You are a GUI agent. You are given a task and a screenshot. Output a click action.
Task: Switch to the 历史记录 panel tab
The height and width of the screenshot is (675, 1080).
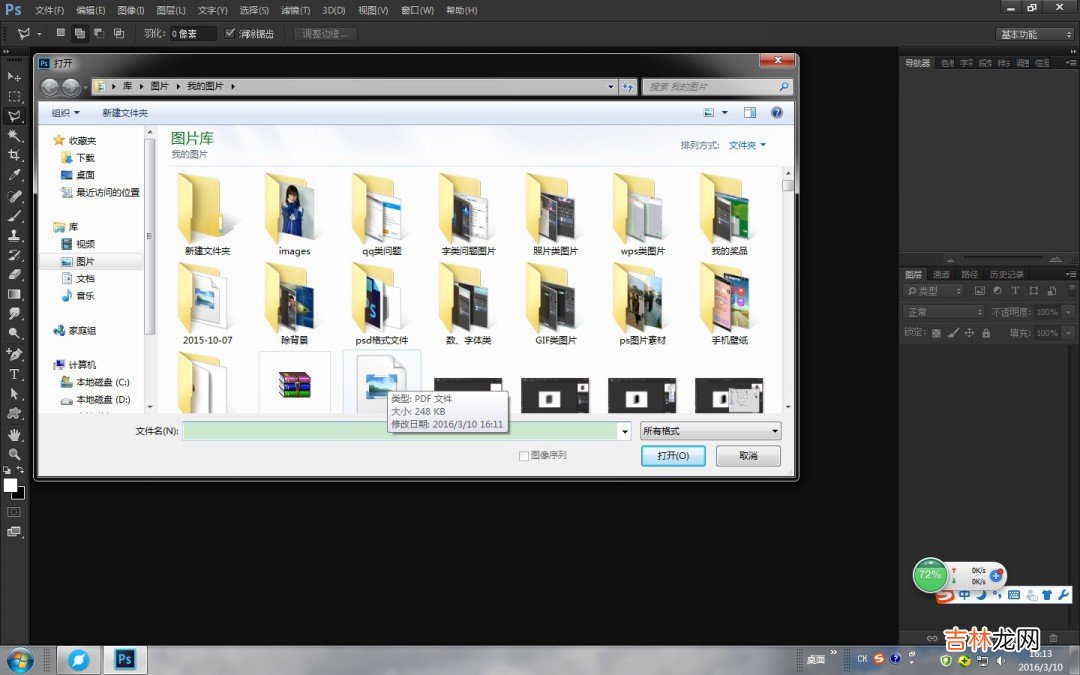[1006, 274]
